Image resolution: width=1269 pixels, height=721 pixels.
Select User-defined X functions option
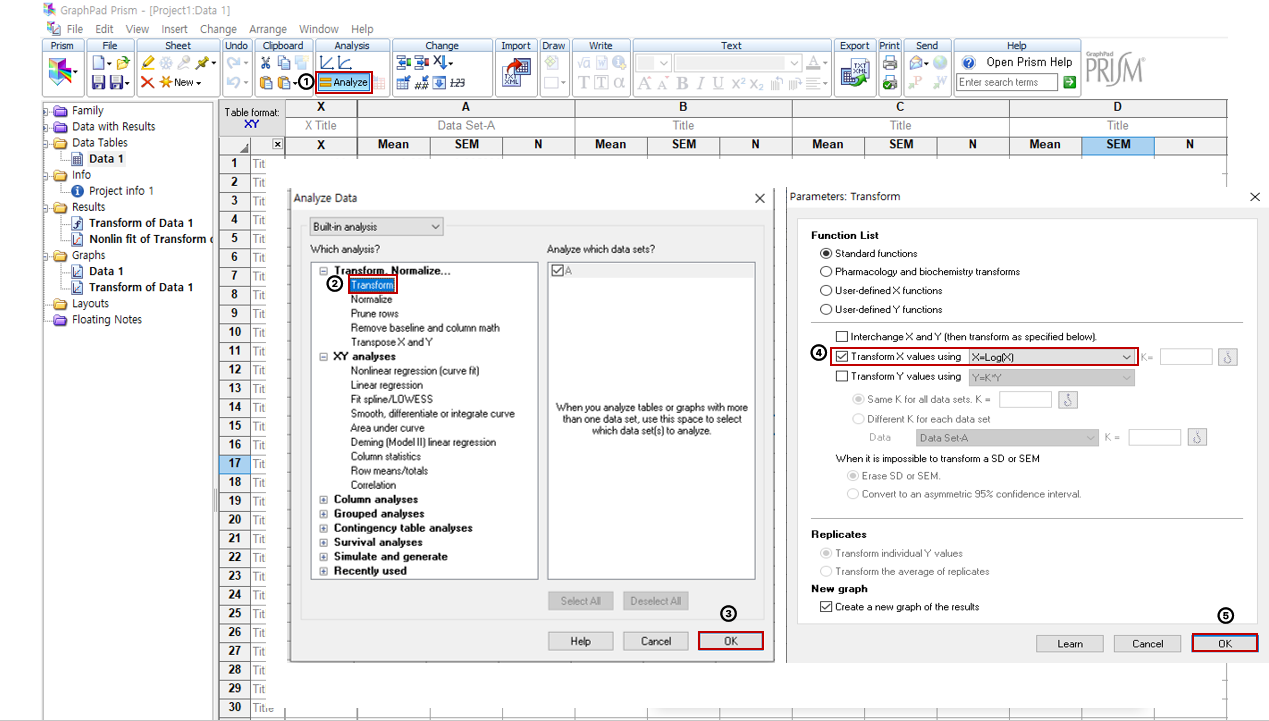click(x=826, y=290)
